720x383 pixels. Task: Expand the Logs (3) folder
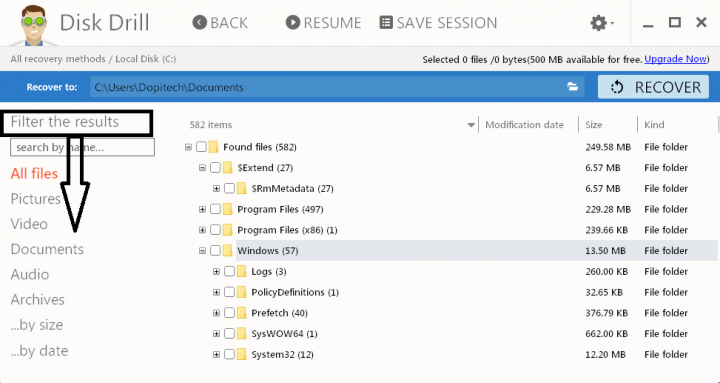click(216, 271)
